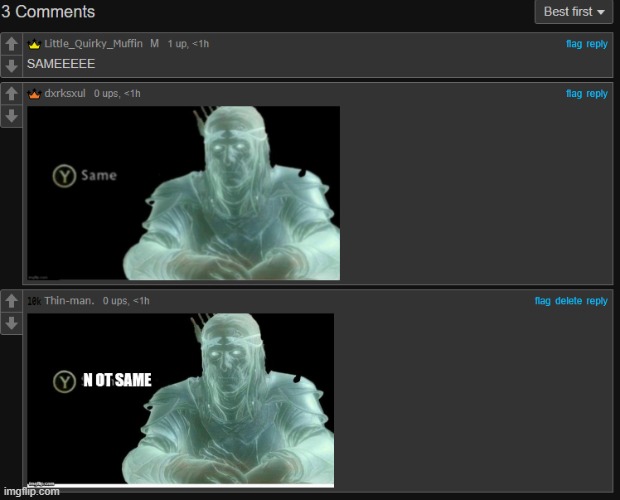Viewport: 620px width, 500px height.
Task: Open Thin-man.'s 'NOT SAME' meme image
Action: point(181,400)
